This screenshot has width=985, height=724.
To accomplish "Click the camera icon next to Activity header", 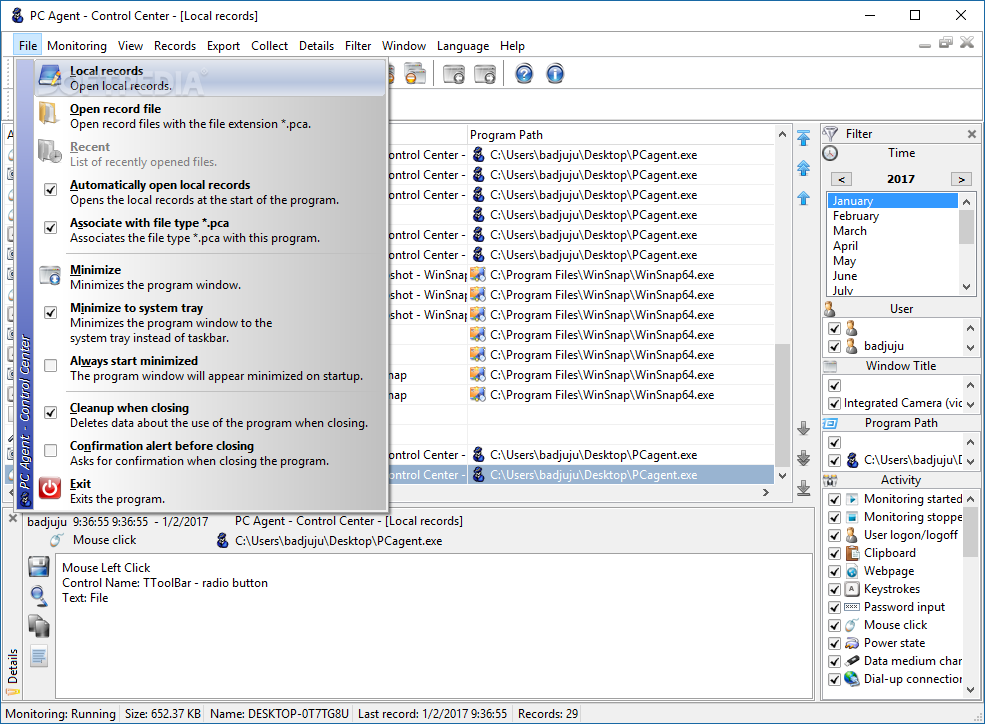I will pos(830,480).
